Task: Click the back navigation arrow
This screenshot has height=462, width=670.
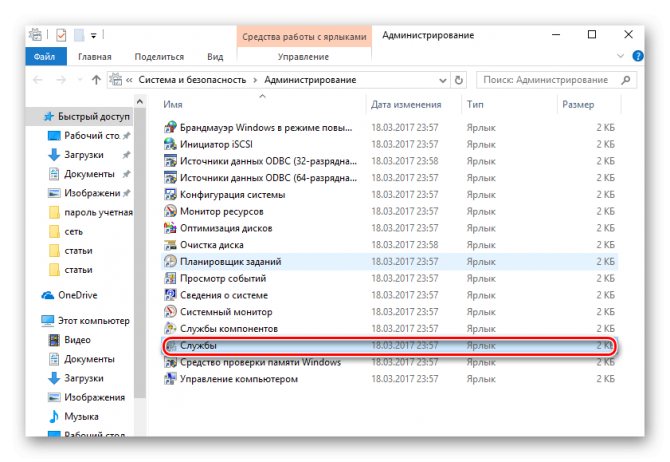Action: click(x=38, y=80)
